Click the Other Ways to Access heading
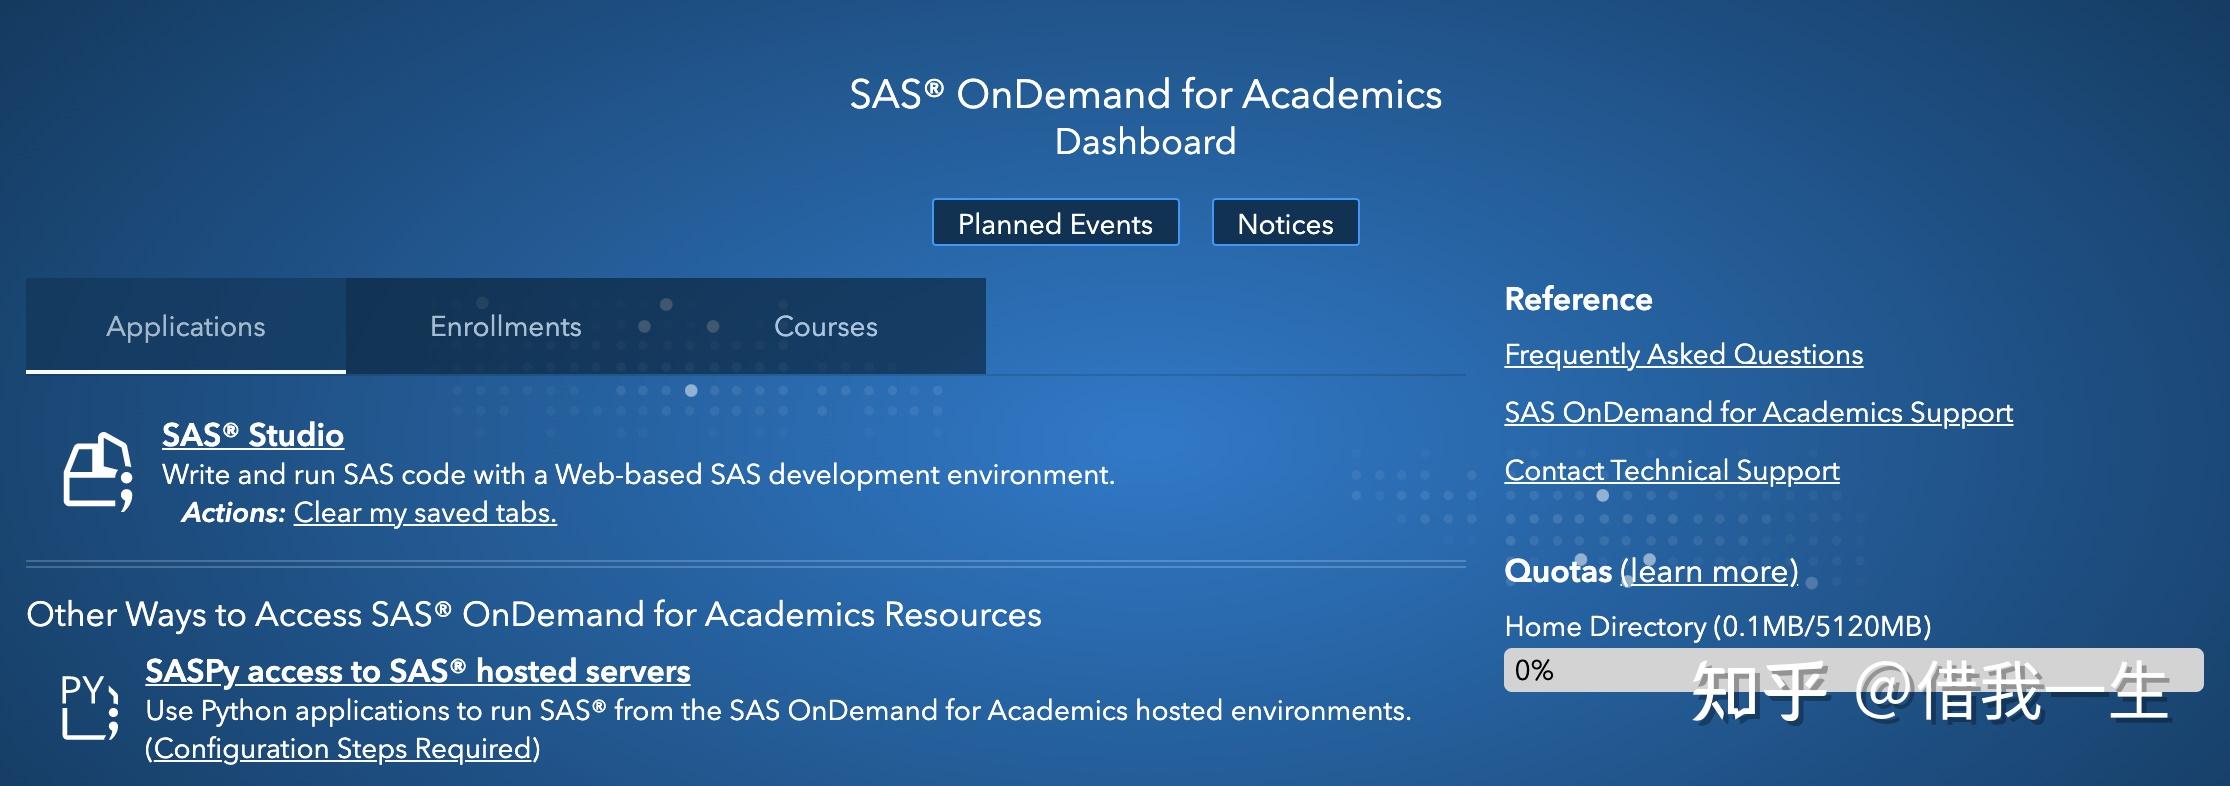2230x786 pixels. pos(534,614)
